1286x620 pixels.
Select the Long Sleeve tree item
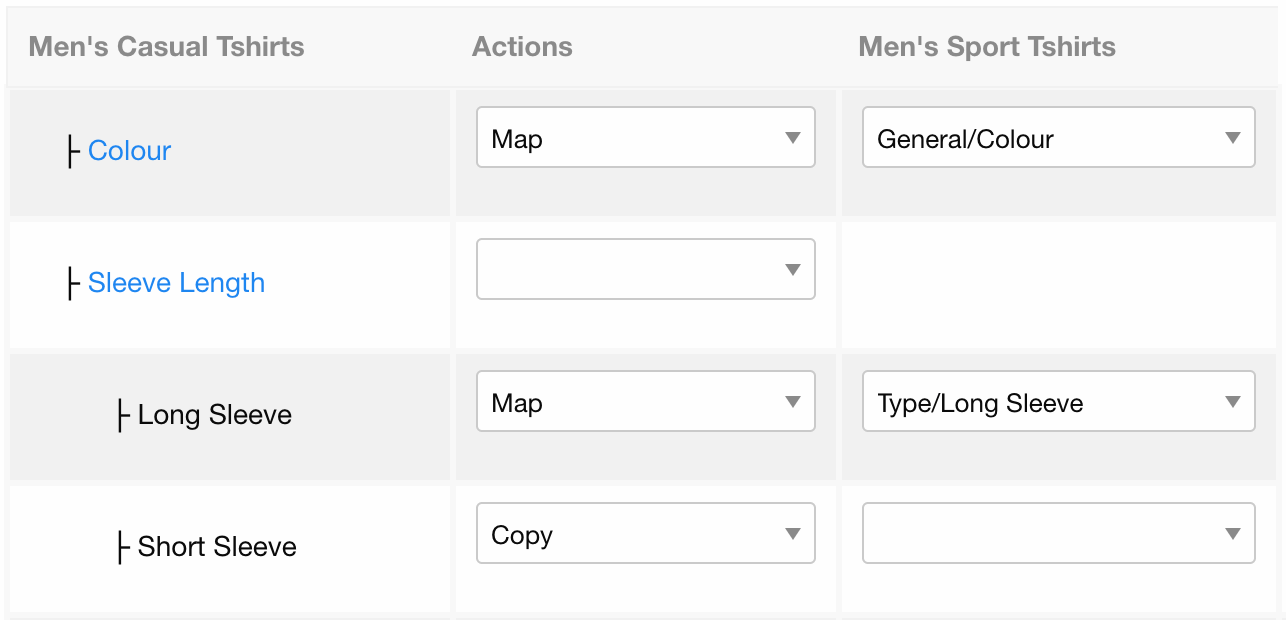pyautogui.click(x=214, y=415)
